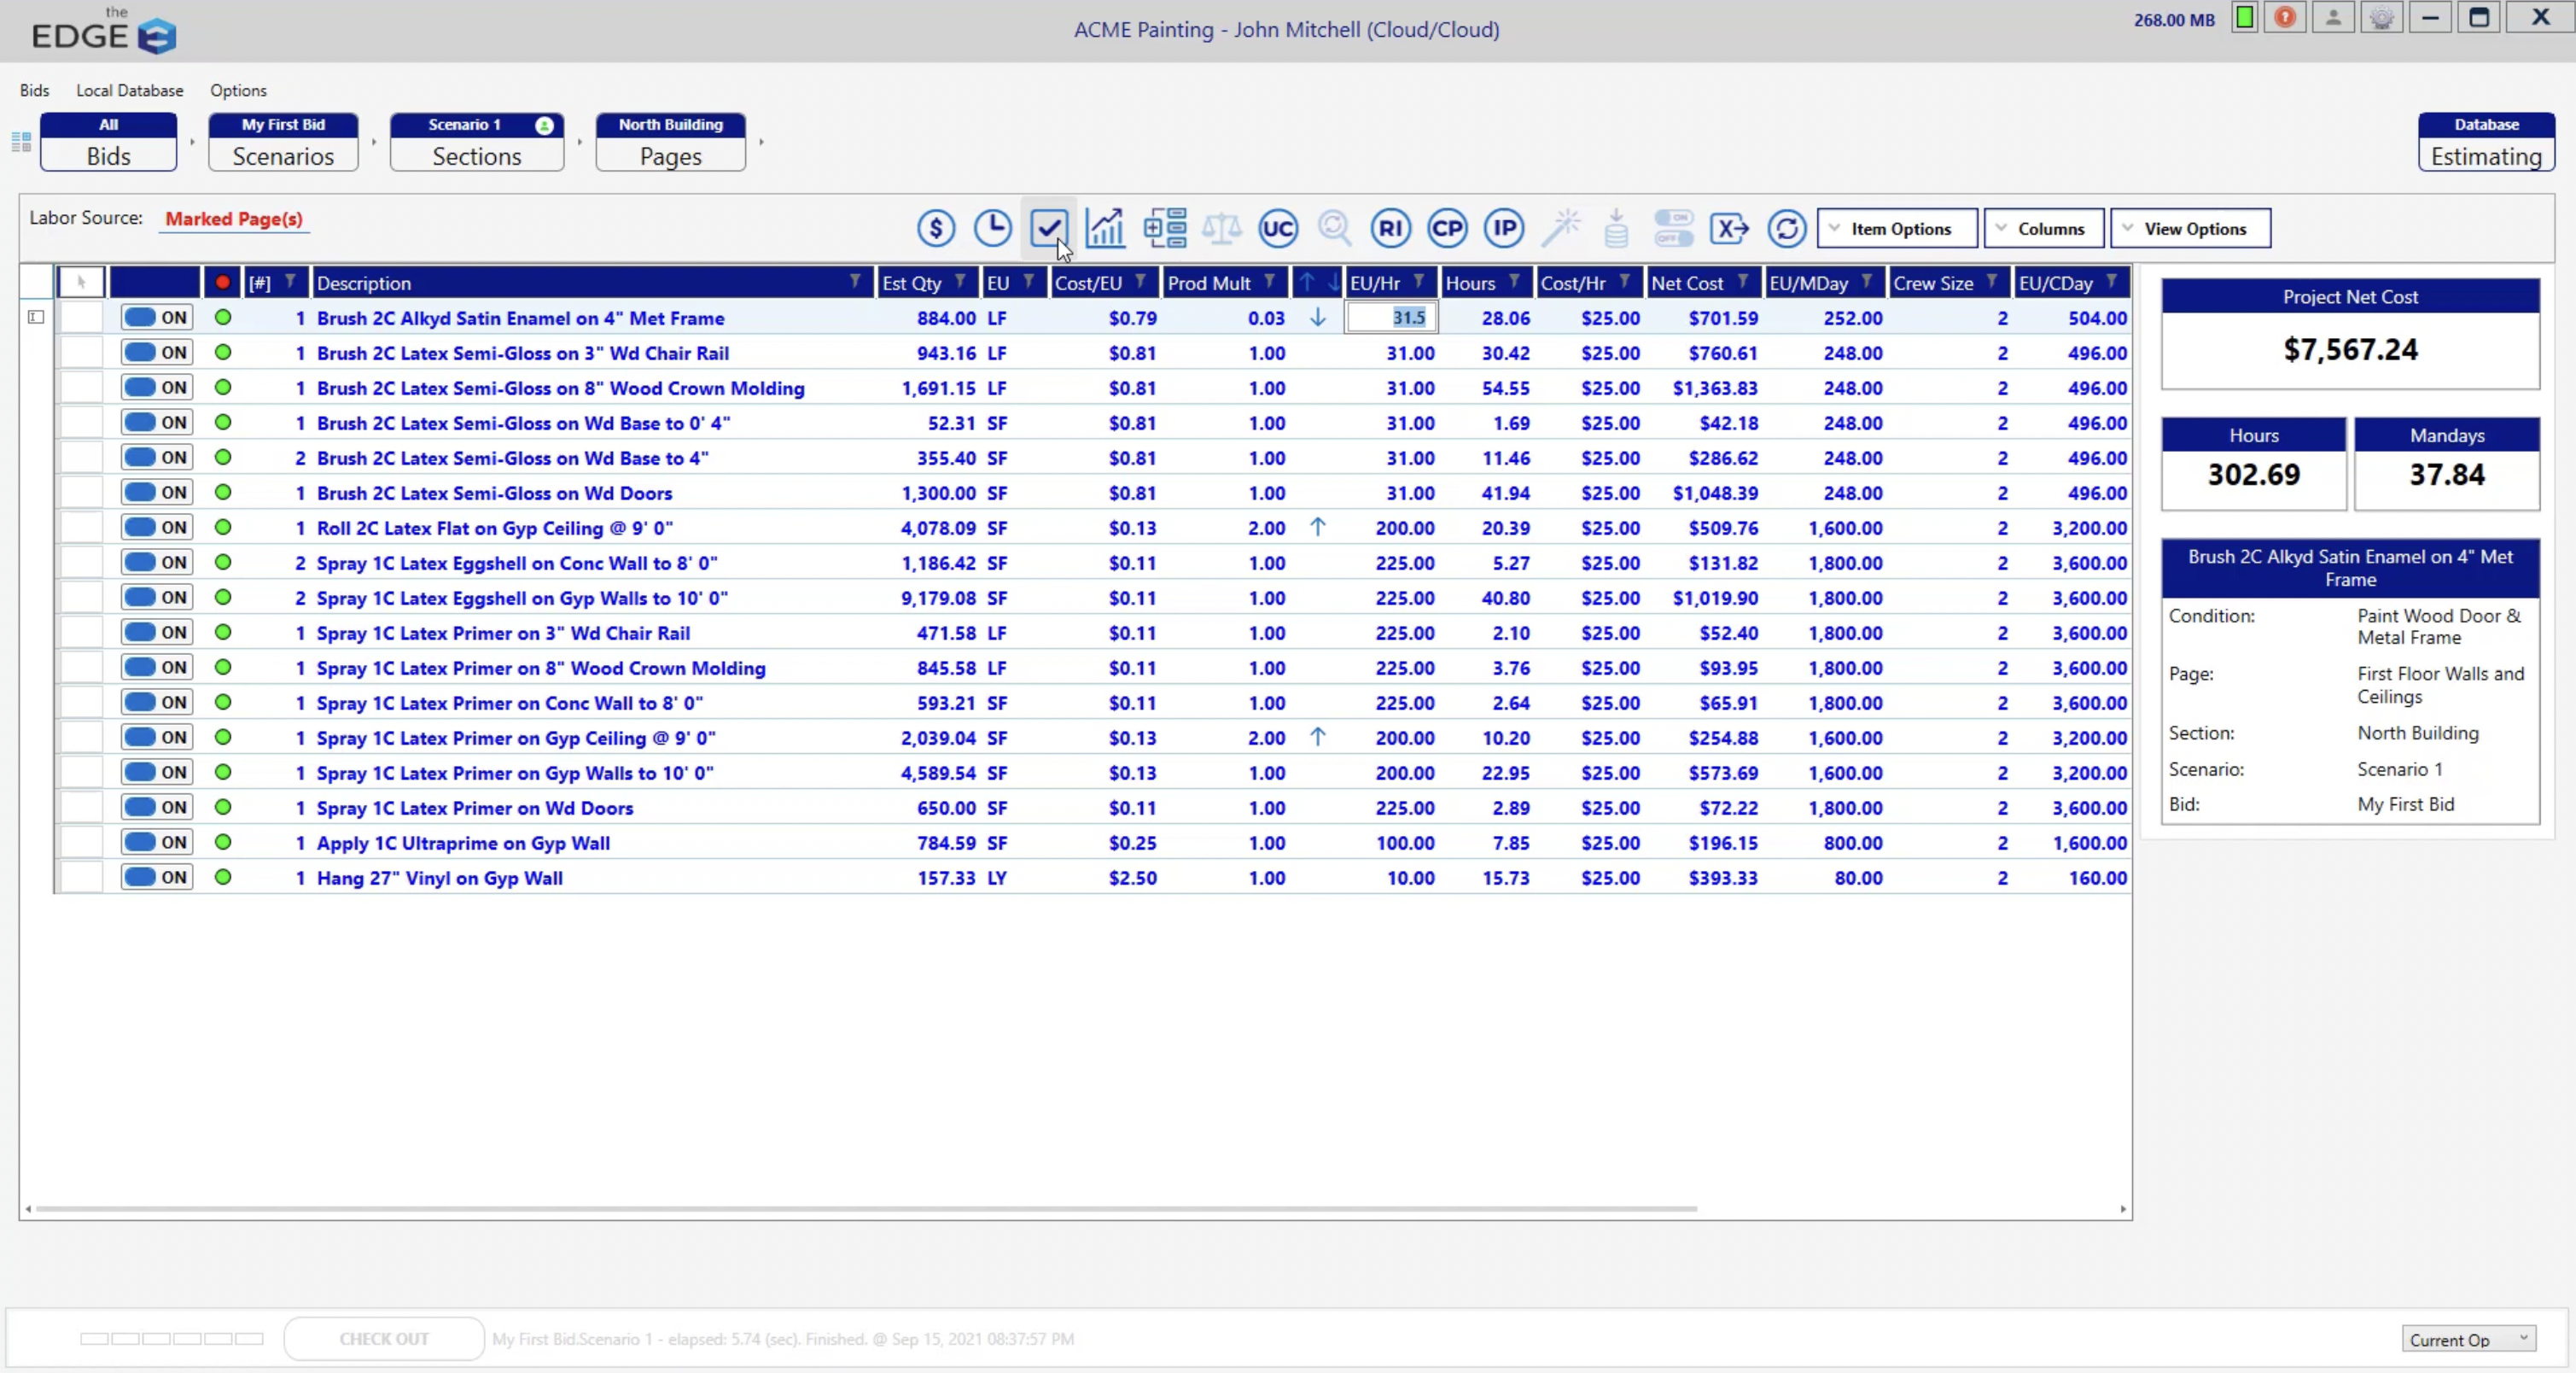2576x1373 pixels.
Task: Click the magic wand icon
Action: [1561, 229]
